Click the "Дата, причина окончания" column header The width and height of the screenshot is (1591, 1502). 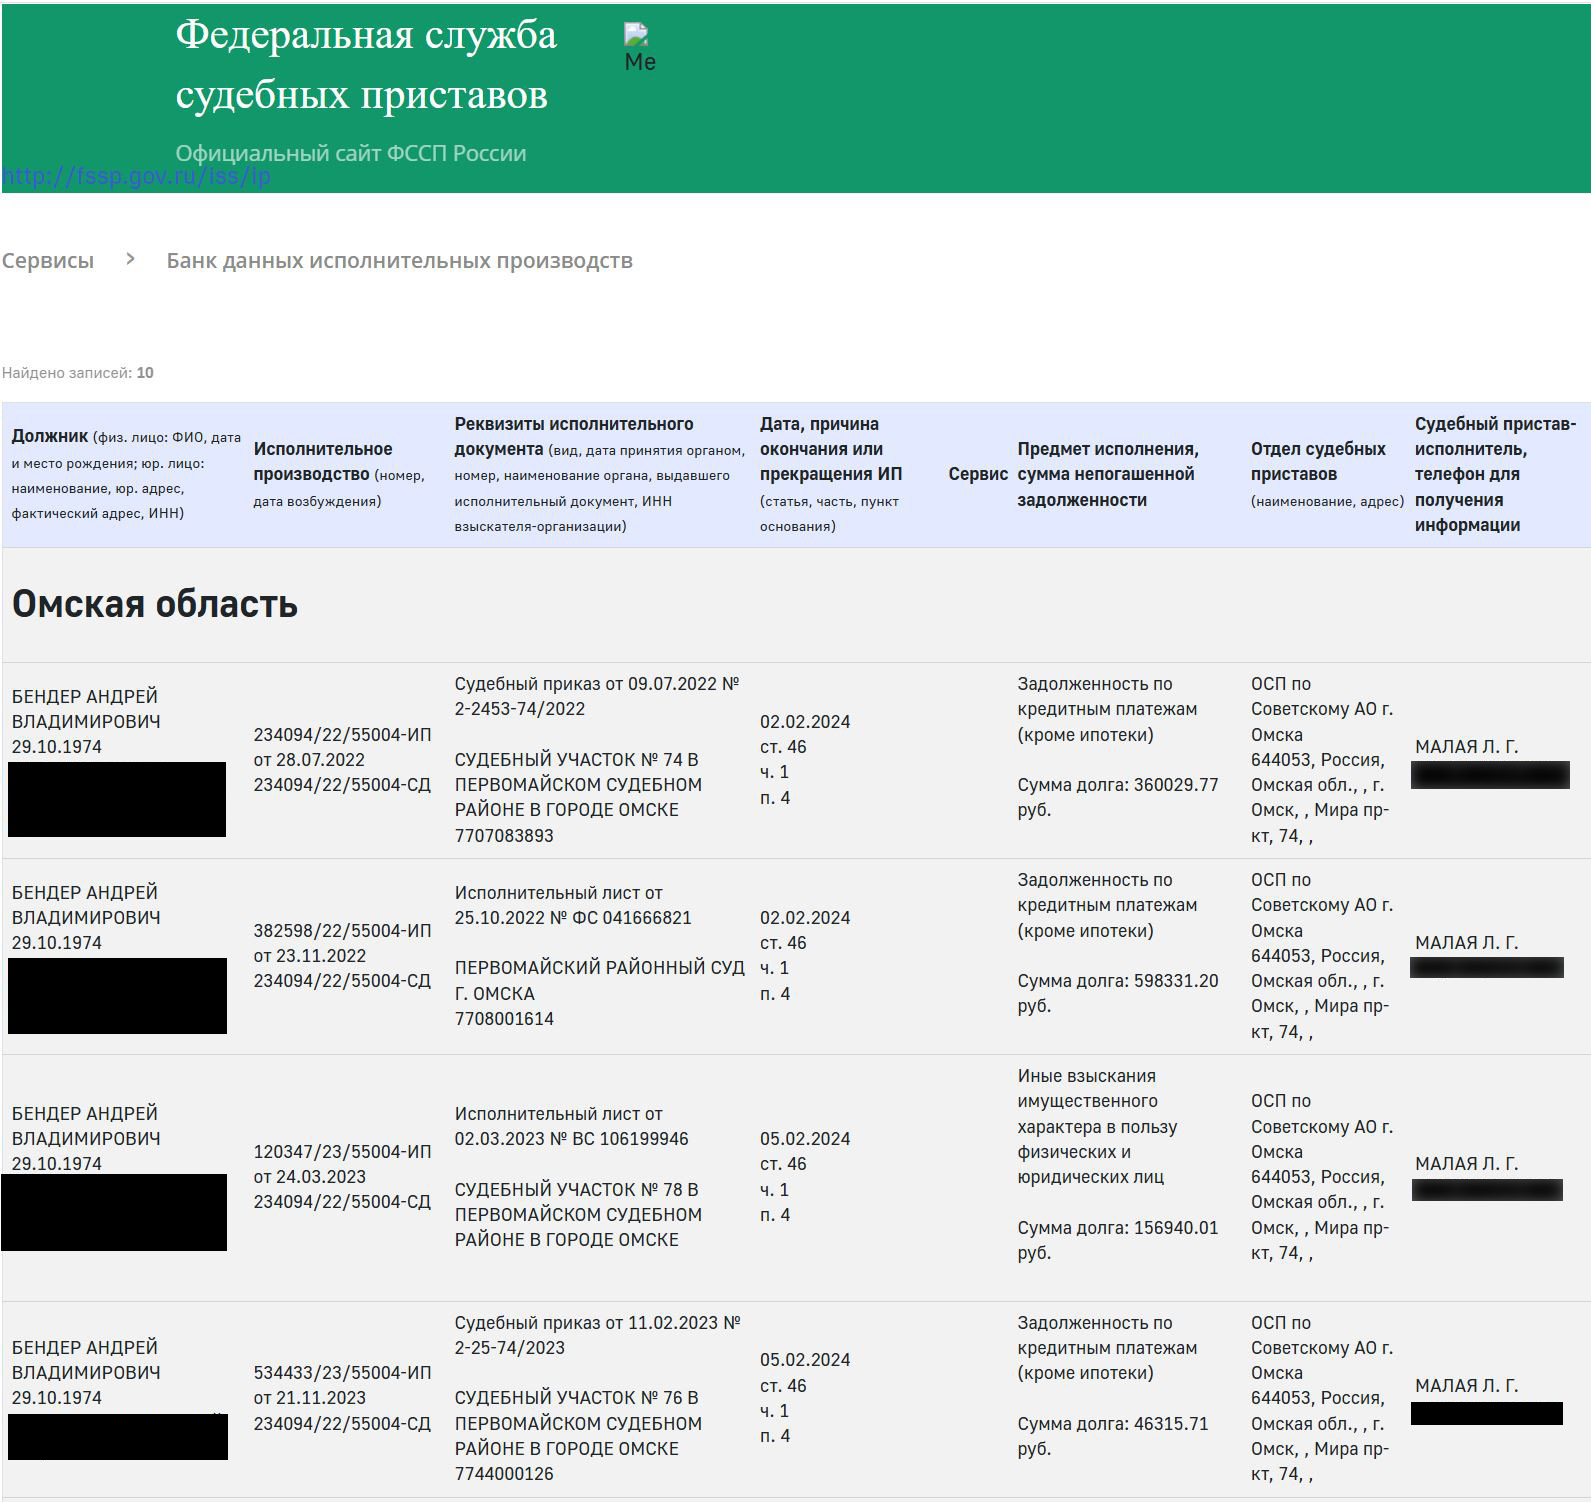tap(831, 474)
